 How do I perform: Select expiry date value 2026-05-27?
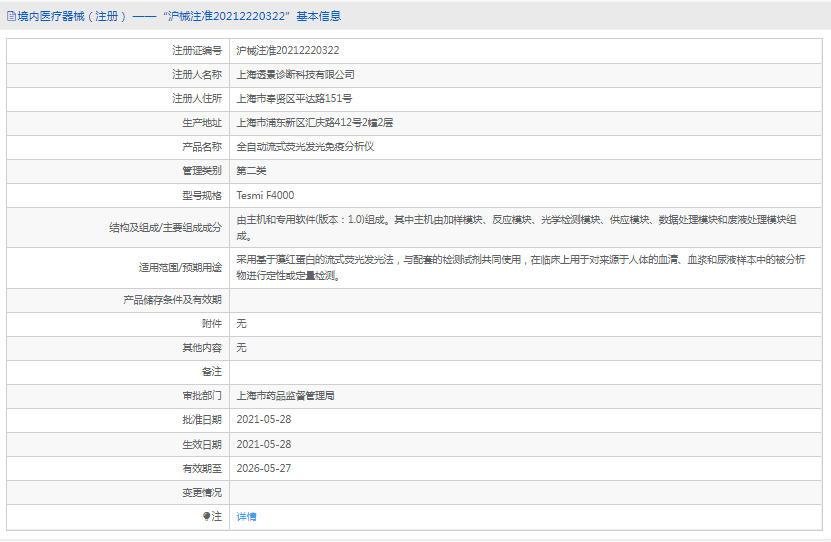(264, 468)
